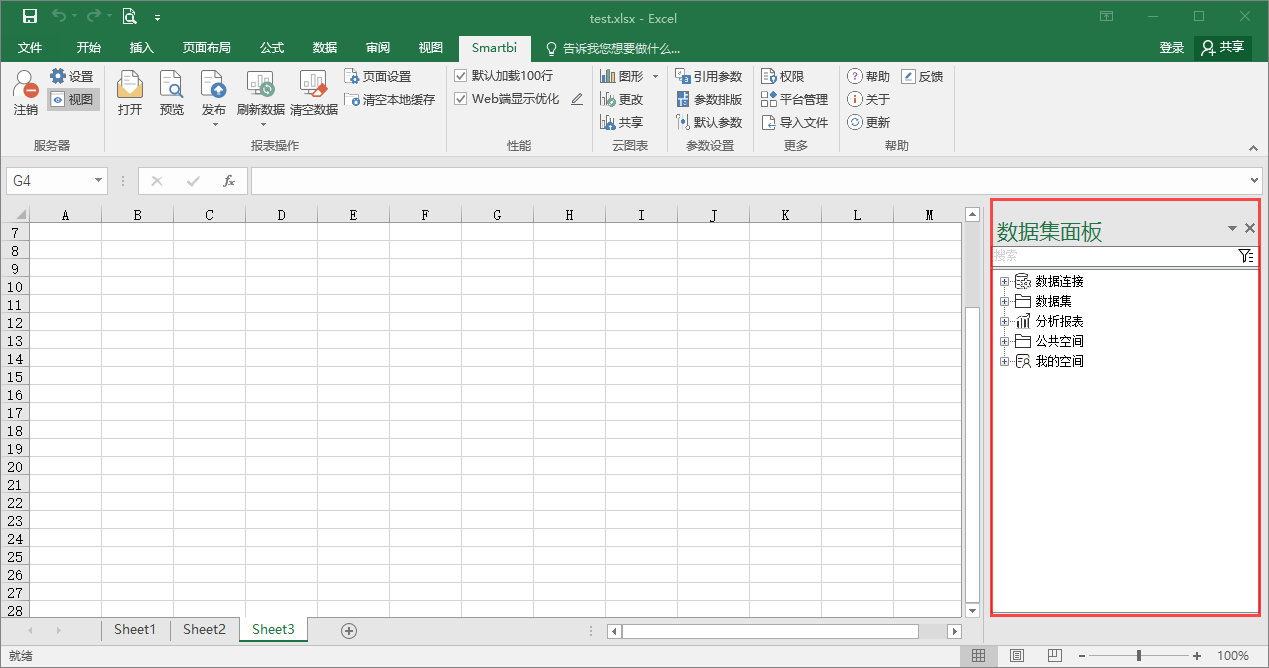The height and width of the screenshot is (668, 1269).
Task: Expand the formula bar
Action: (x=1256, y=181)
